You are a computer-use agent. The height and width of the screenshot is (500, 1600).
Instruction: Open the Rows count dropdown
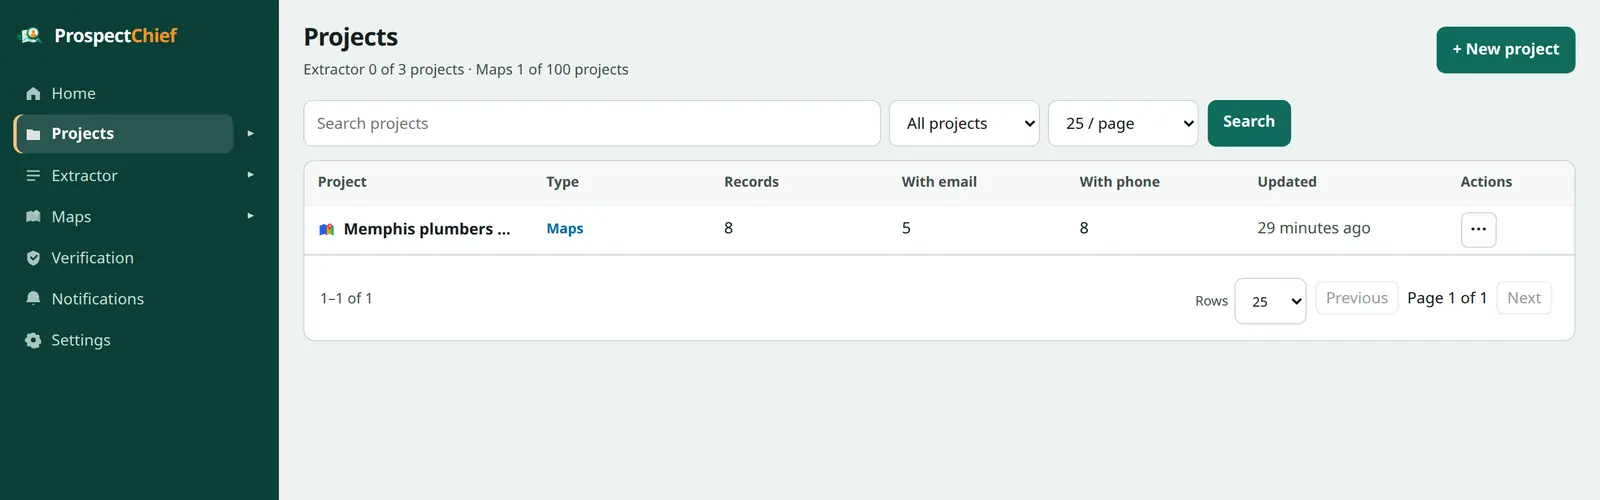pyautogui.click(x=1270, y=301)
